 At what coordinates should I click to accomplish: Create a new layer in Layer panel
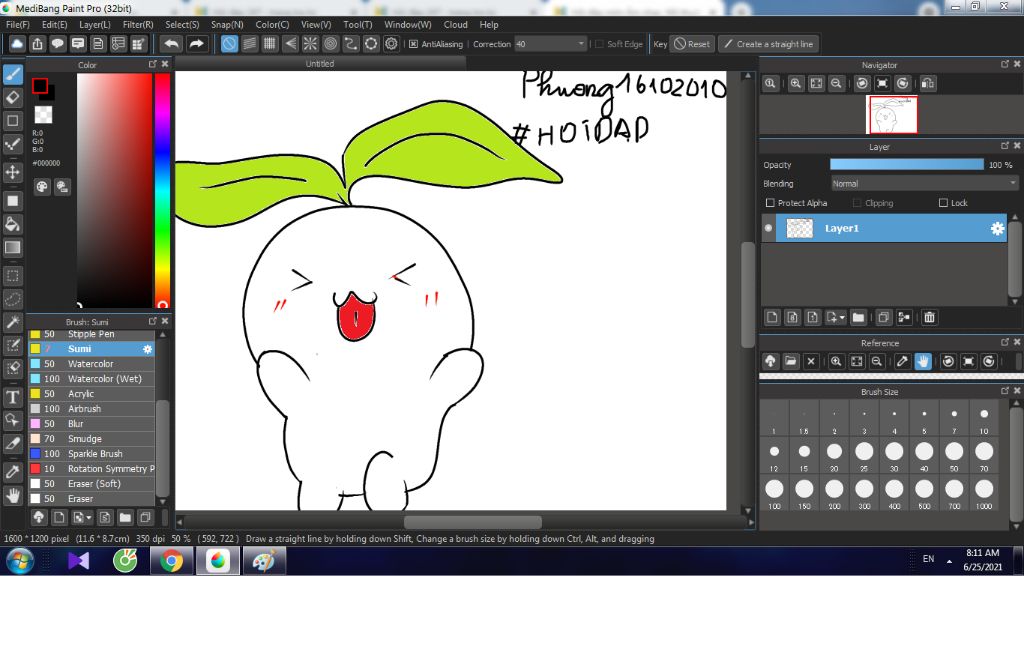tap(772, 317)
